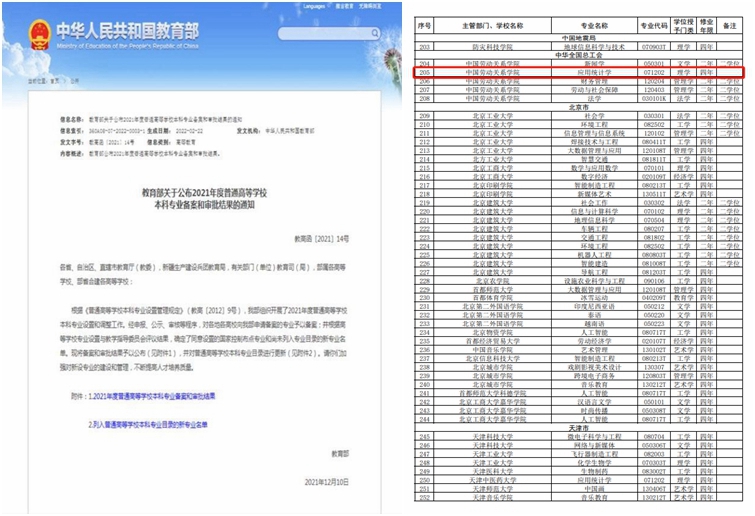This screenshot has height=516, width=755.
Task: Open attachment 2 列入本科专业目录的新专业名单
Action: 148,425
